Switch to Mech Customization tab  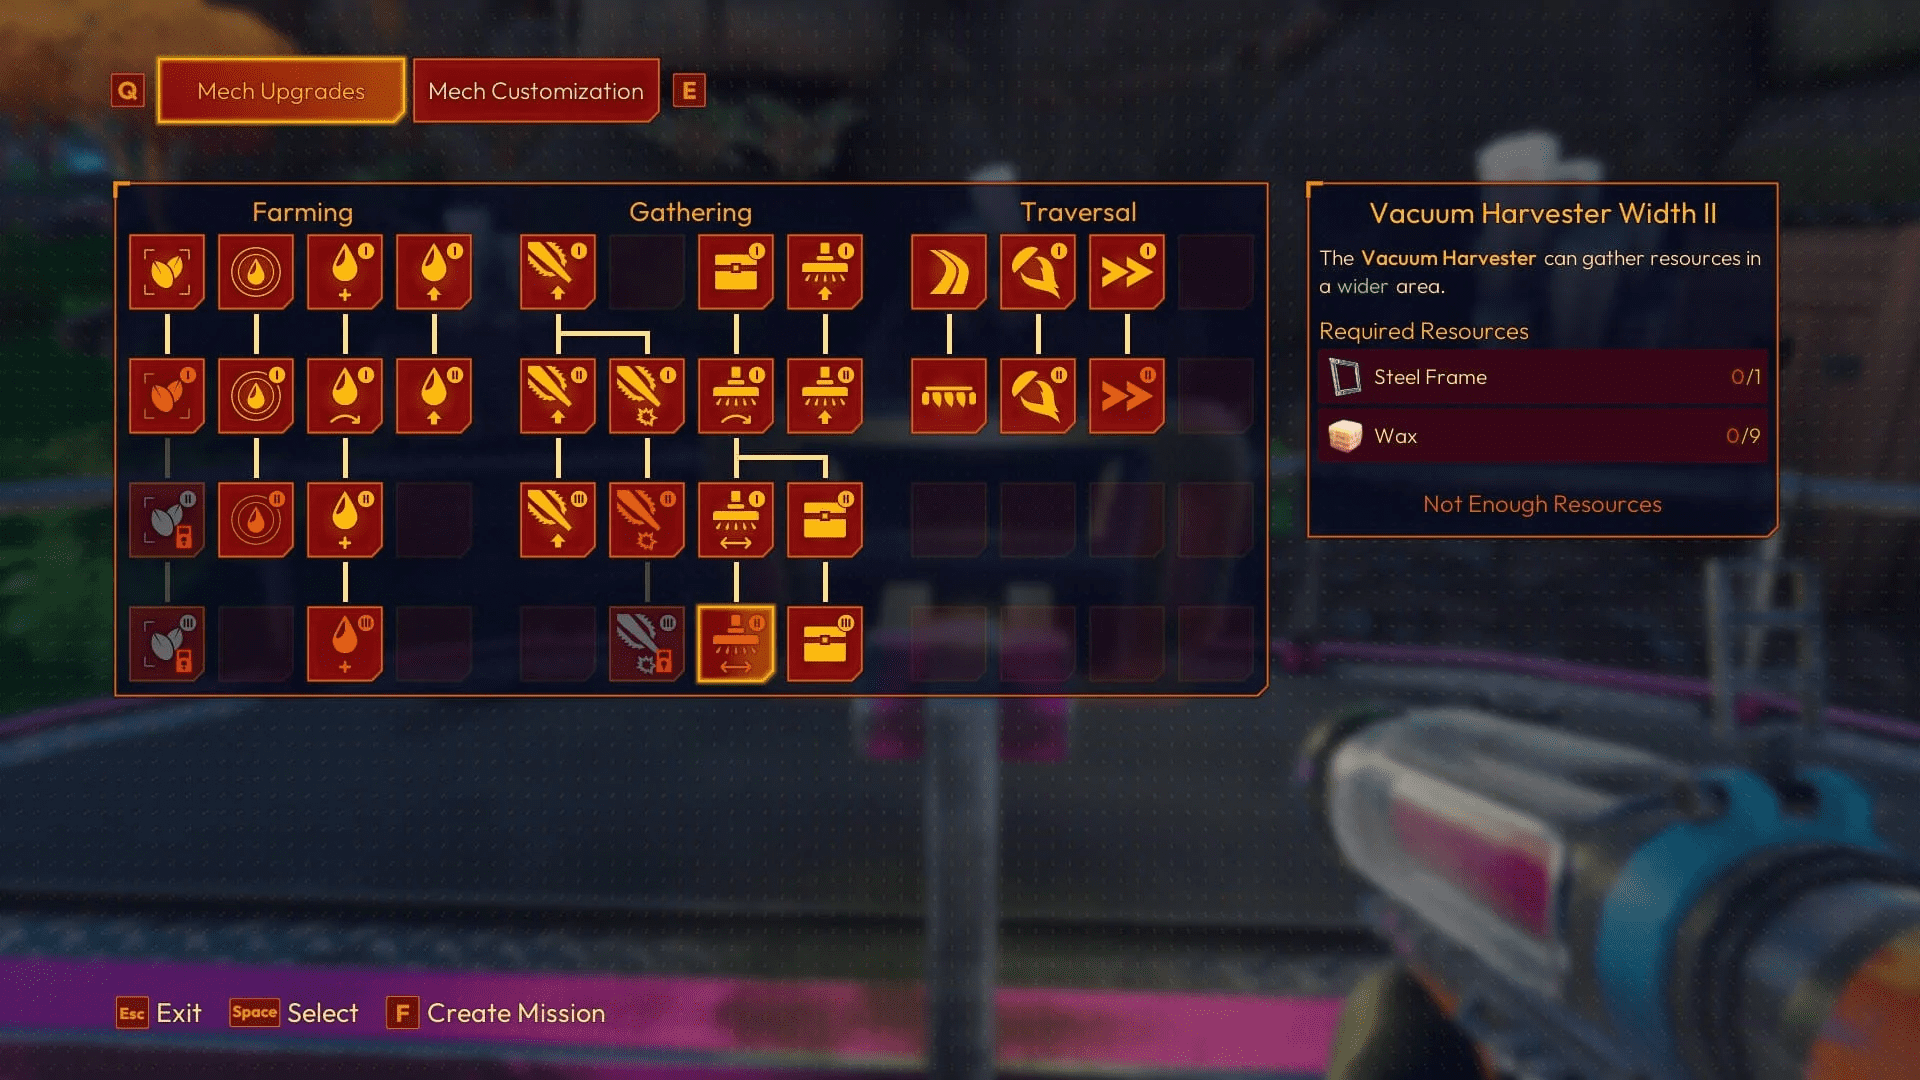535,91
